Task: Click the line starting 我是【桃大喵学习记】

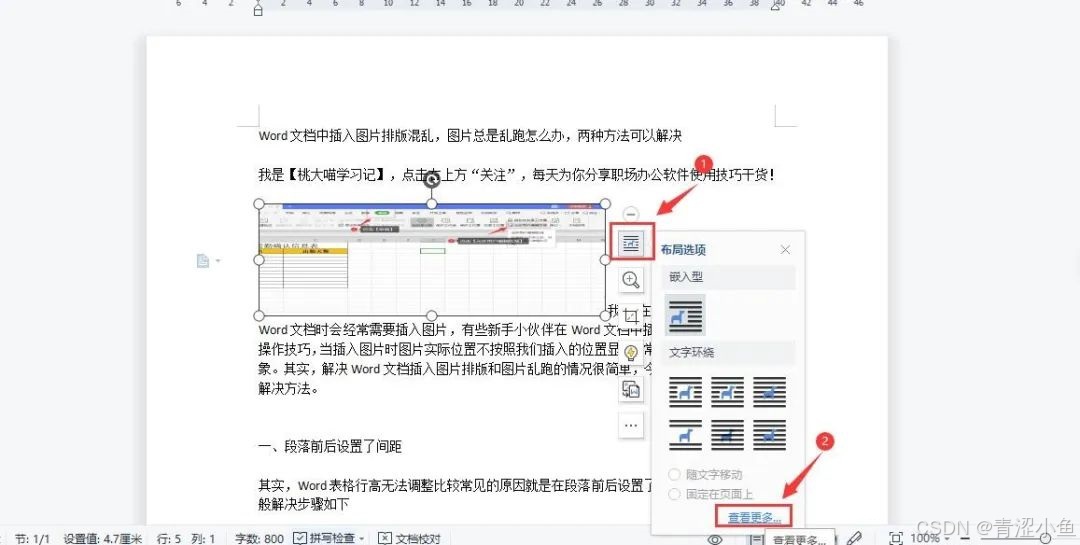Action: 517,175
